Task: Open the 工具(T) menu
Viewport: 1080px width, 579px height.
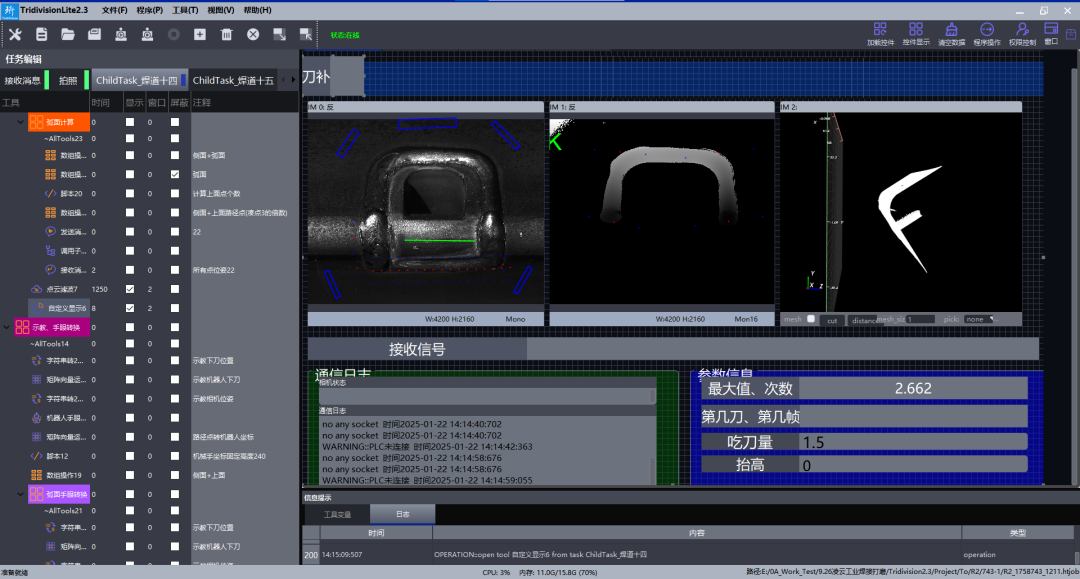Action: point(184,10)
